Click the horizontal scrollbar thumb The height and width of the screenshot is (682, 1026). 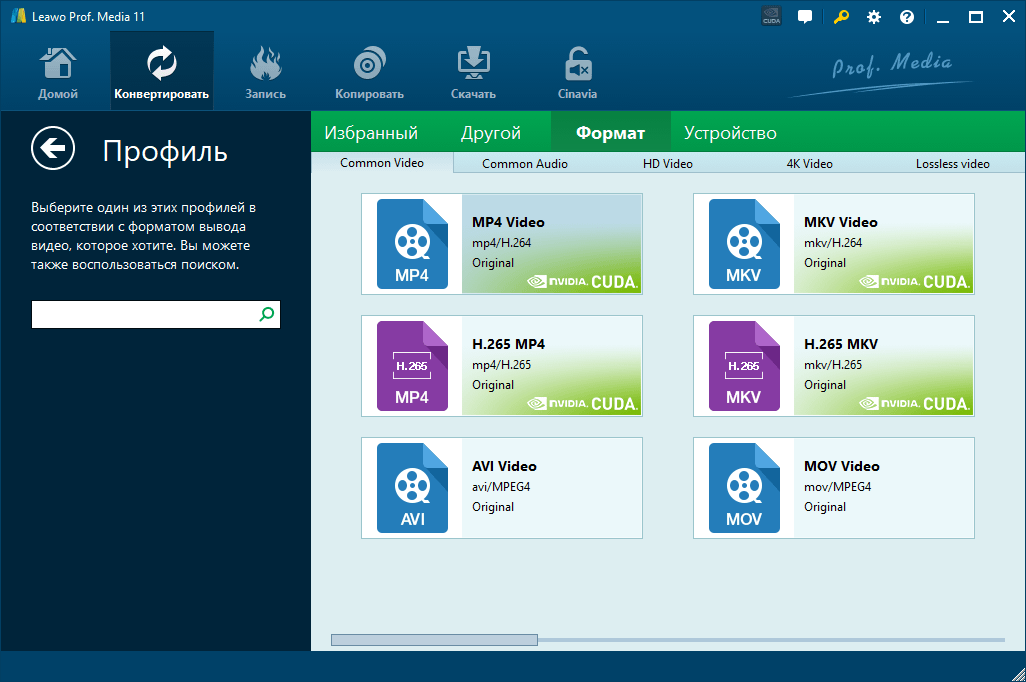(434, 639)
